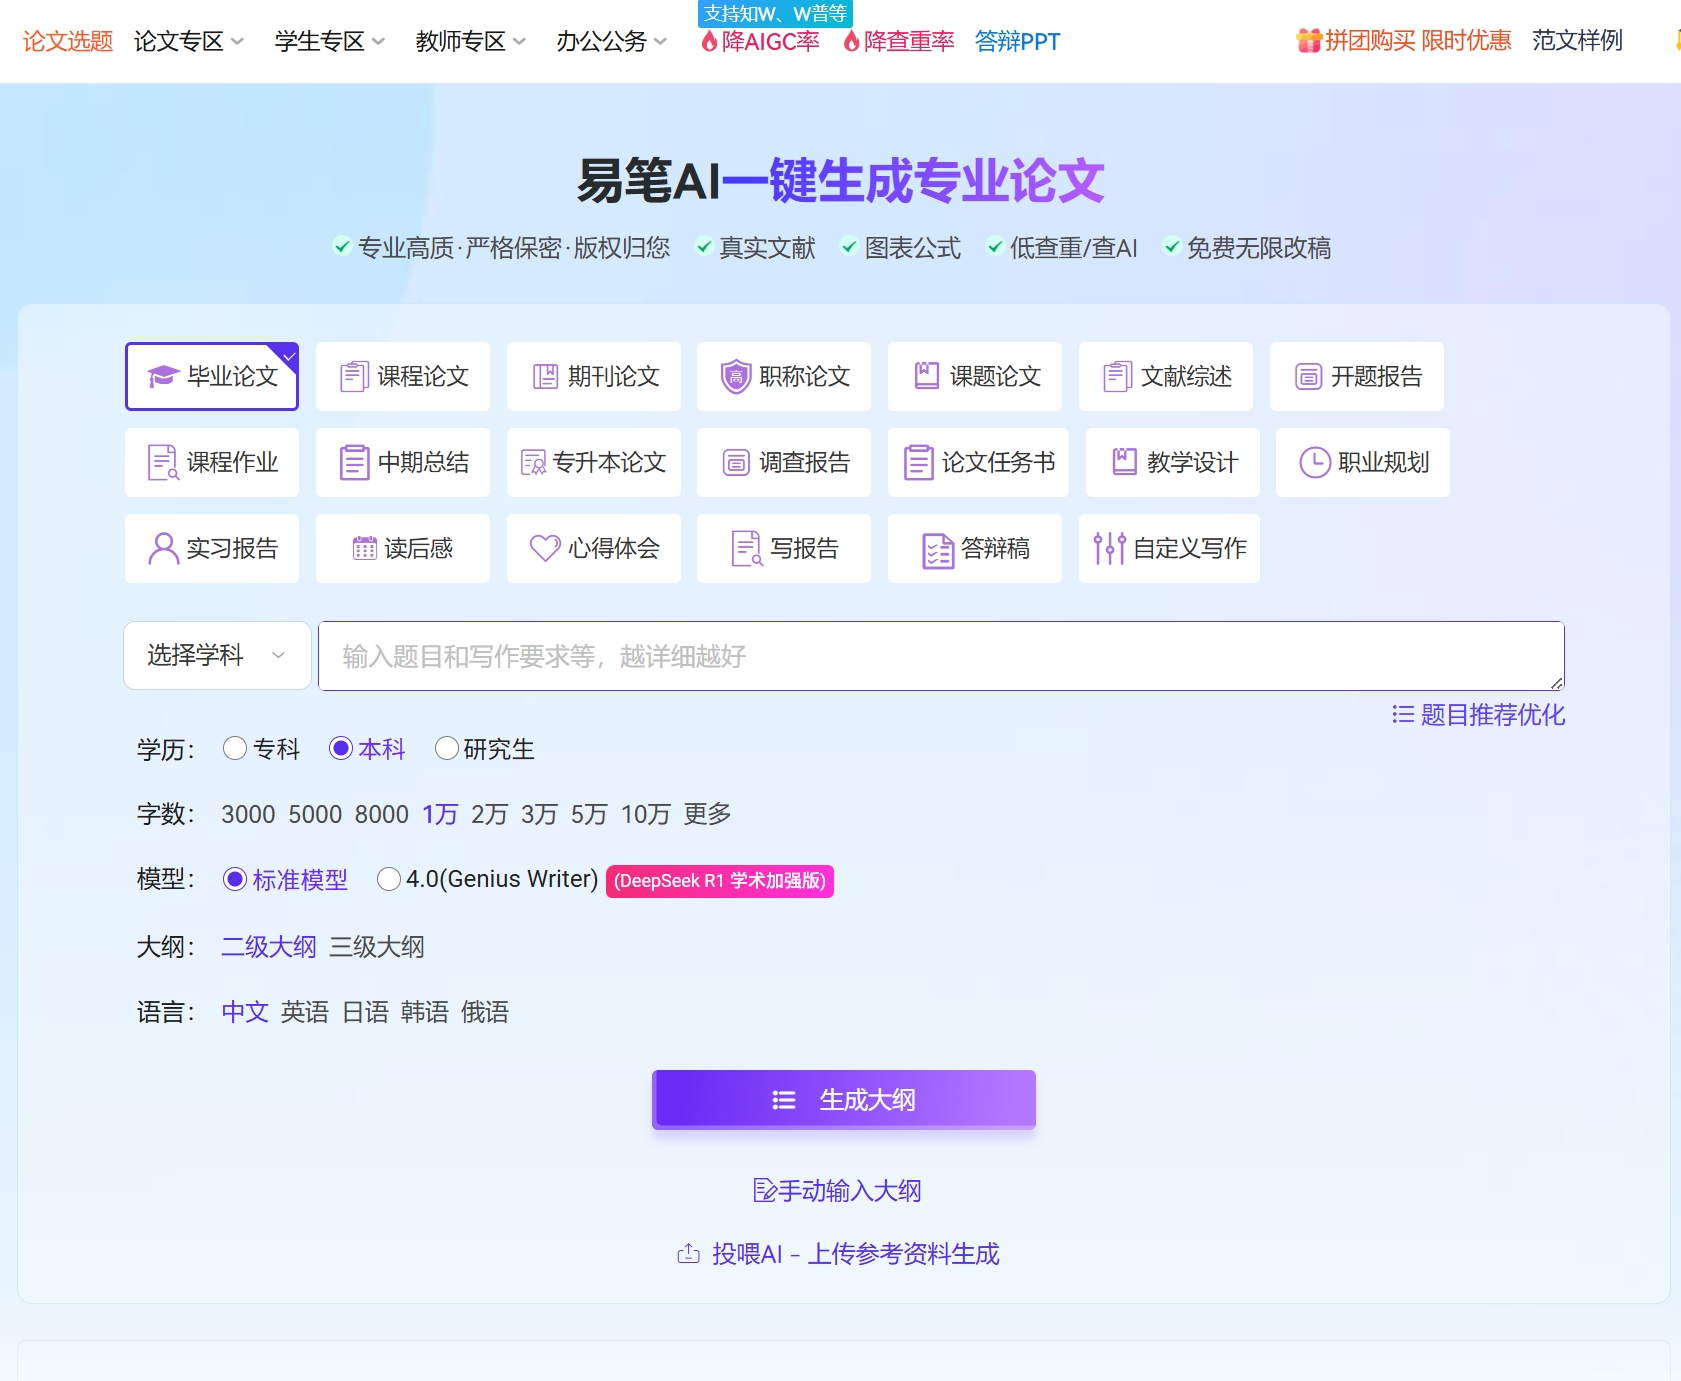Open the 论文选题 menu item
Screen dimensions: 1681x1381
66,41
